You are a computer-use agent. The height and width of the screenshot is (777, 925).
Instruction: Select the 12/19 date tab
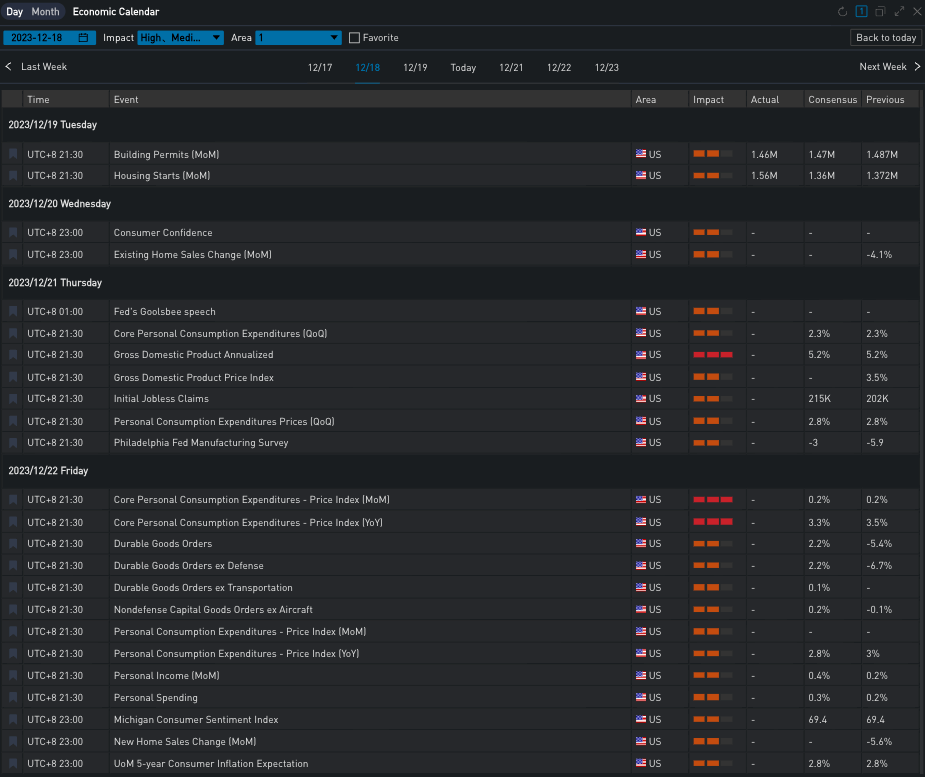coord(415,68)
